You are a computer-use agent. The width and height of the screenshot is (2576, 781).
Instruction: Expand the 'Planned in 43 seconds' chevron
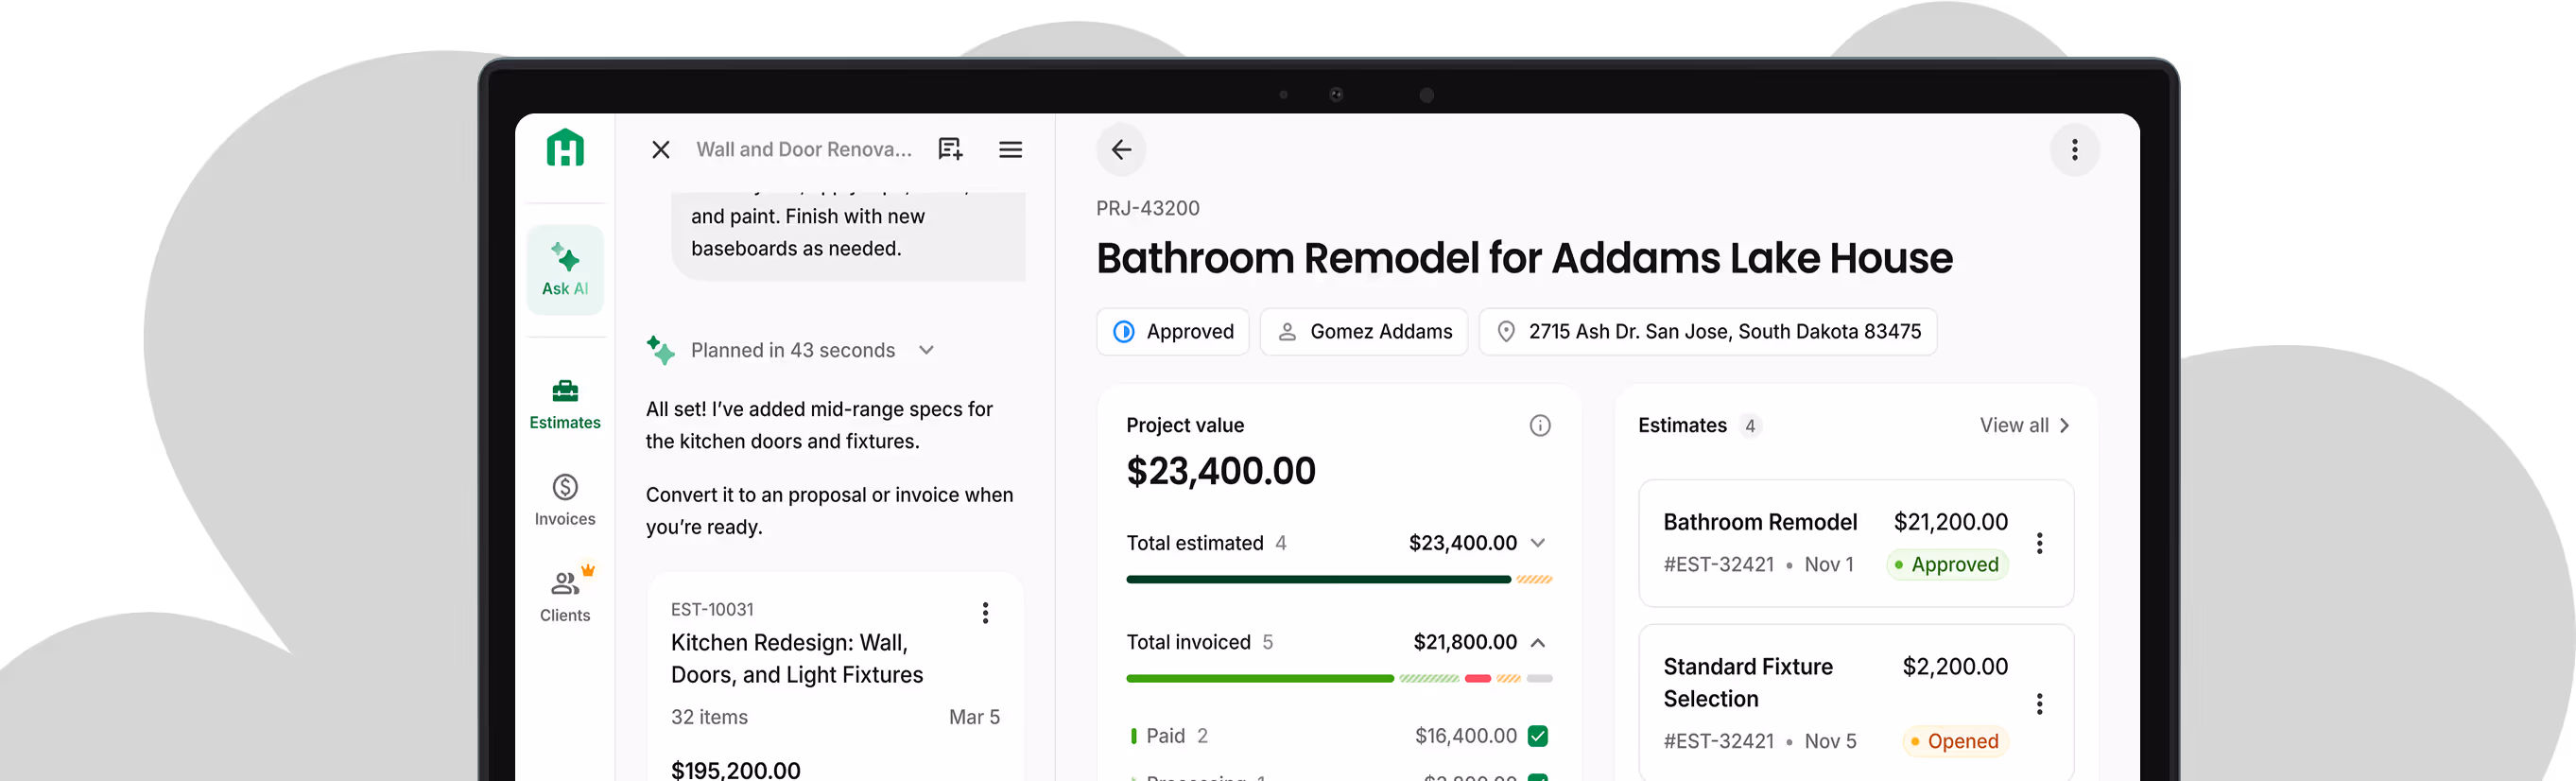click(x=926, y=350)
